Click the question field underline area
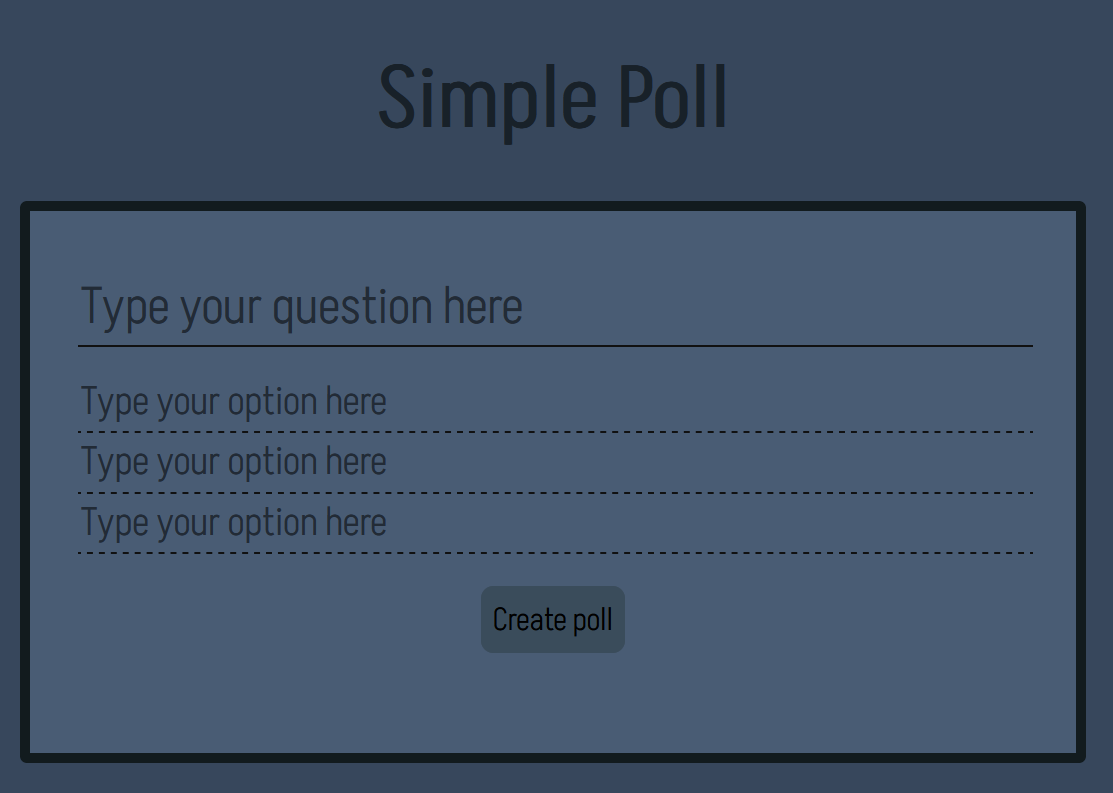This screenshot has width=1113, height=793. pos(553,344)
